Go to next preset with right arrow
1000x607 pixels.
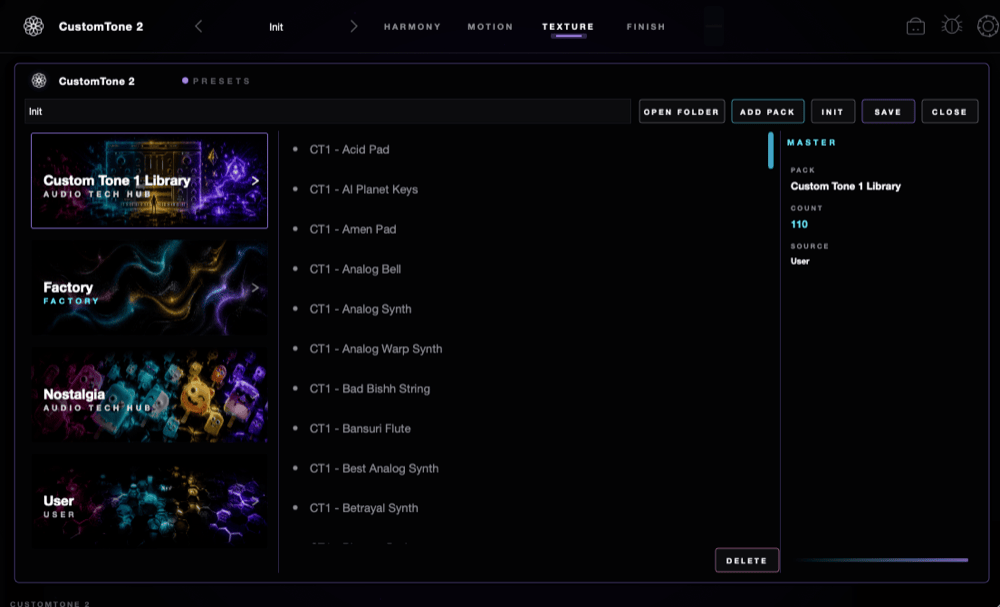point(354,26)
